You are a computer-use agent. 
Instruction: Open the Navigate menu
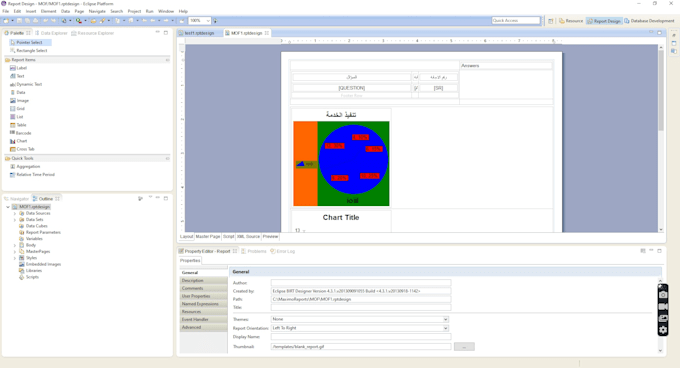tap(97, 11)
